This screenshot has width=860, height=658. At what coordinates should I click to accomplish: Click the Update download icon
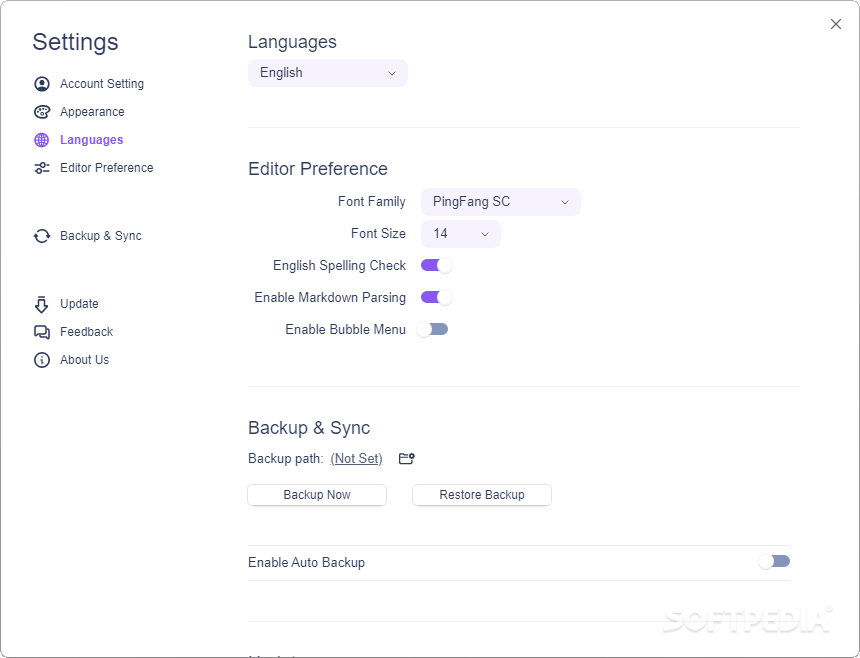42,304
